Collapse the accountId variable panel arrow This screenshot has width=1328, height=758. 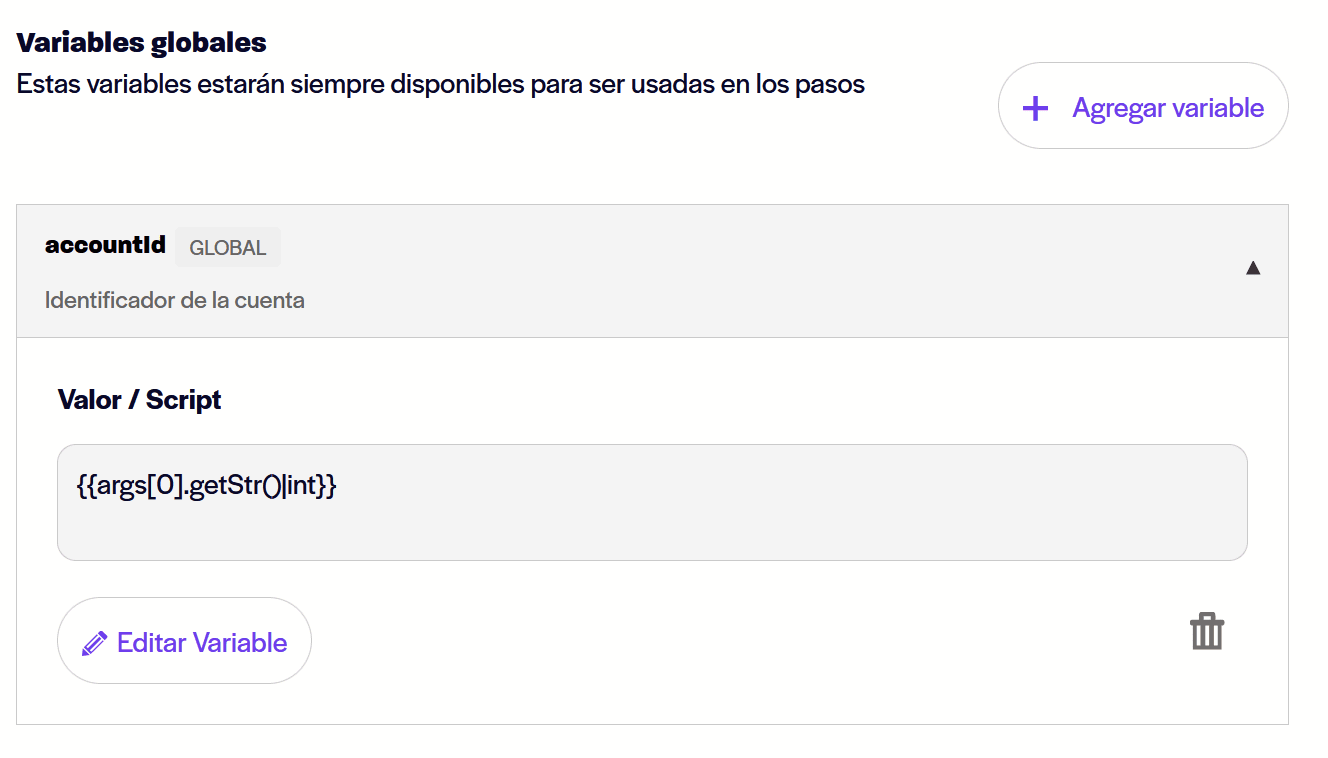(1253, 268)
